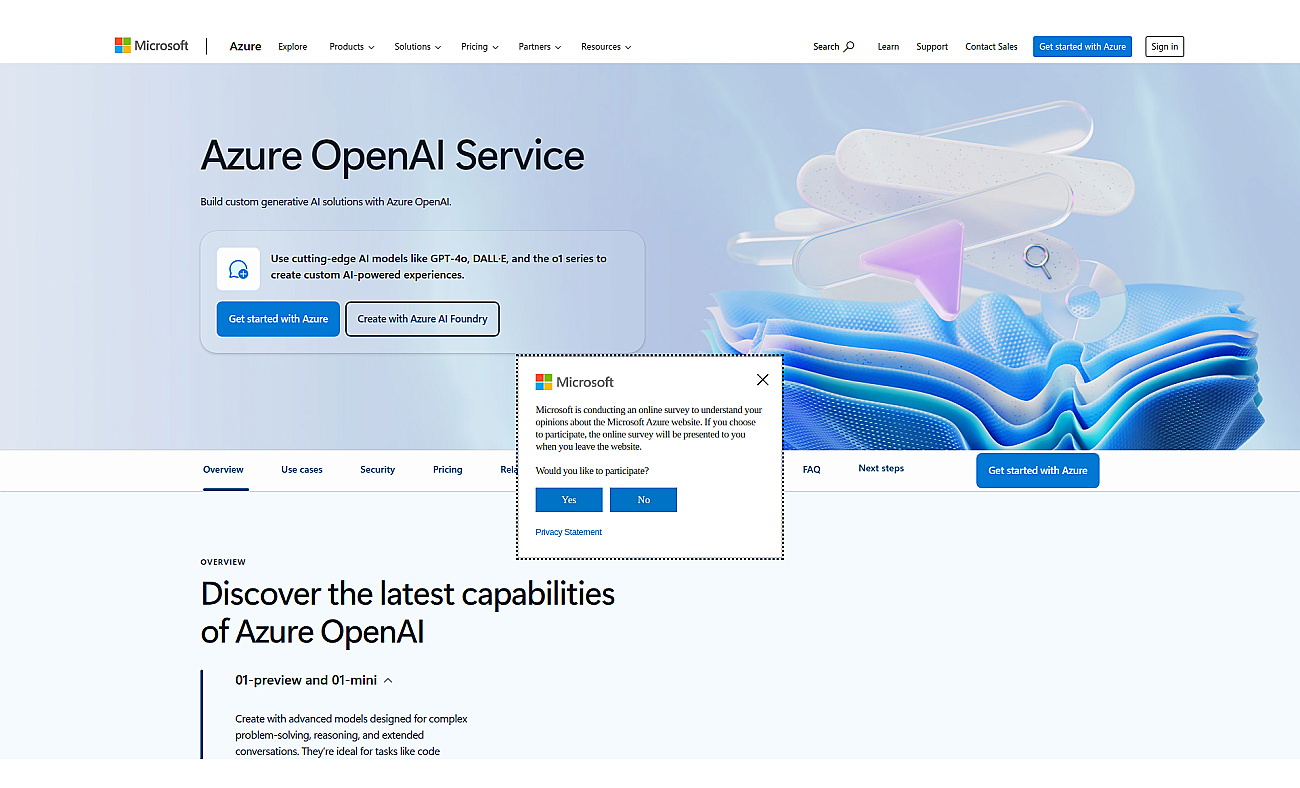Image resolution: width=1300 pixels, height=788 pixels.
Task: Open the Explore menu item
Action: (293, 47)
